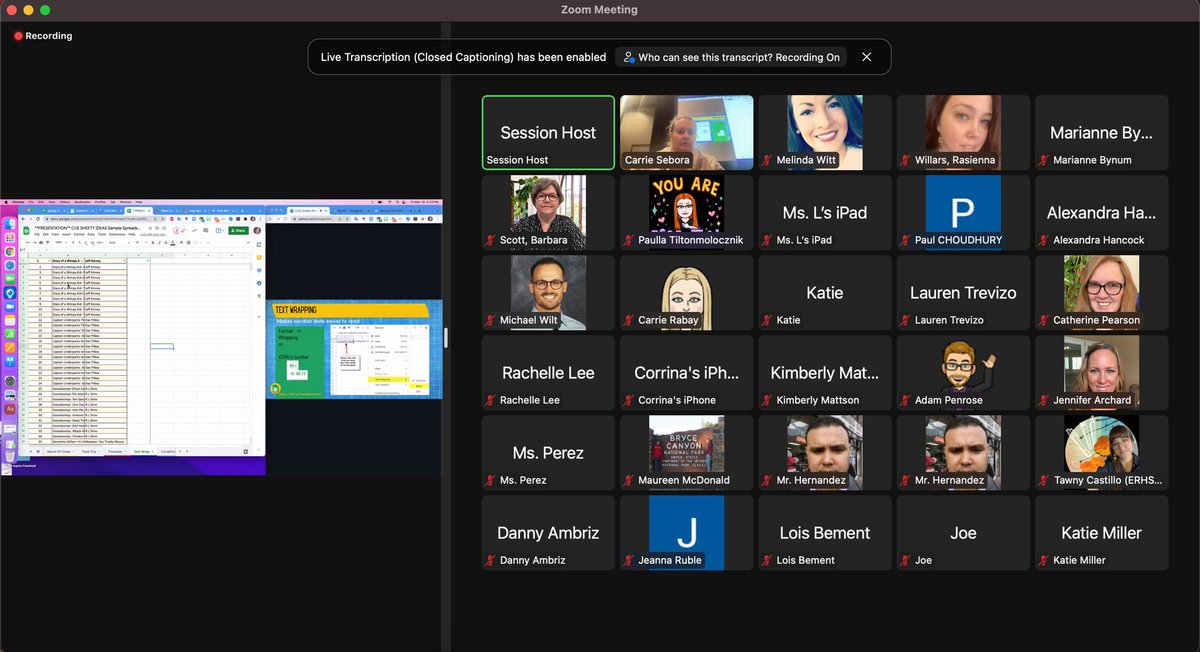Click the fill color swatch in the Sheets toolbar
The width and height of the screenshot is (1200, 652).
(180, 242)
